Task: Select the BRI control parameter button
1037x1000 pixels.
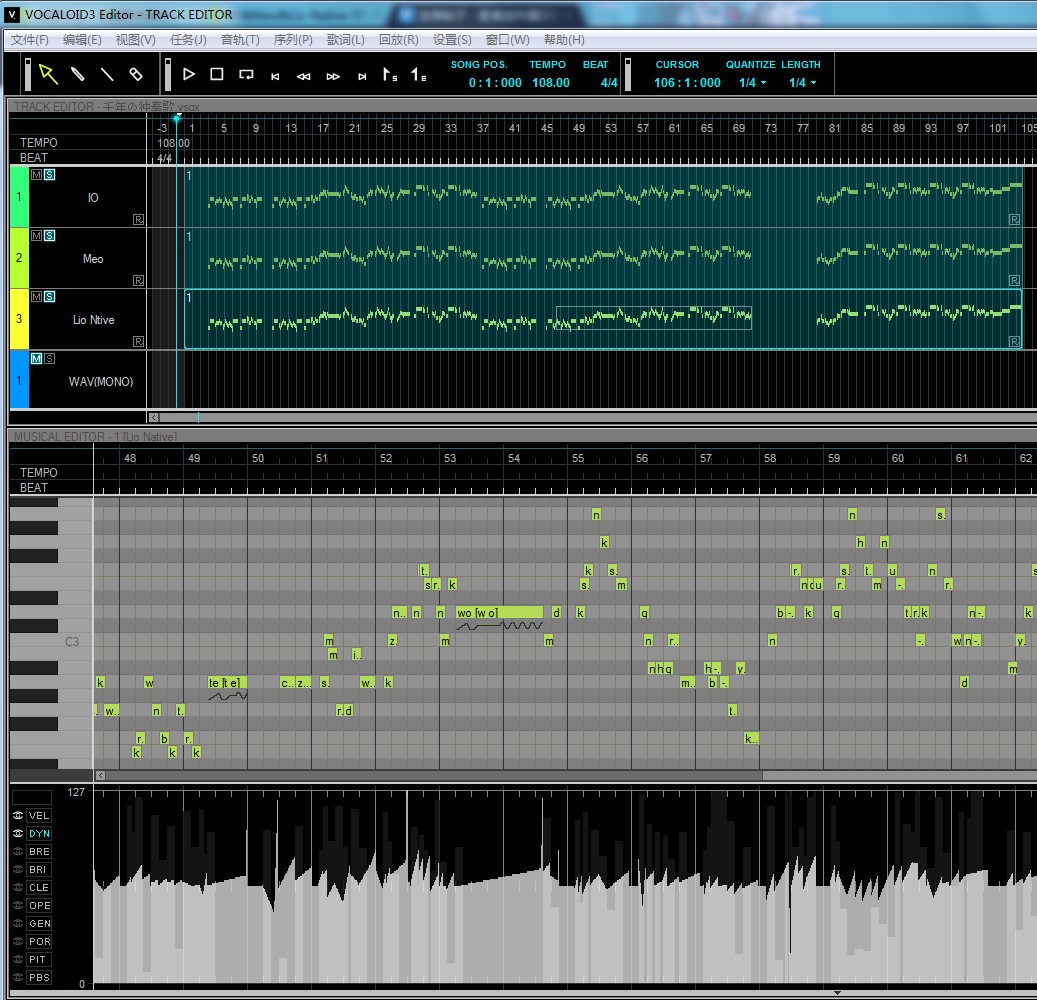Action: (38, 869)
